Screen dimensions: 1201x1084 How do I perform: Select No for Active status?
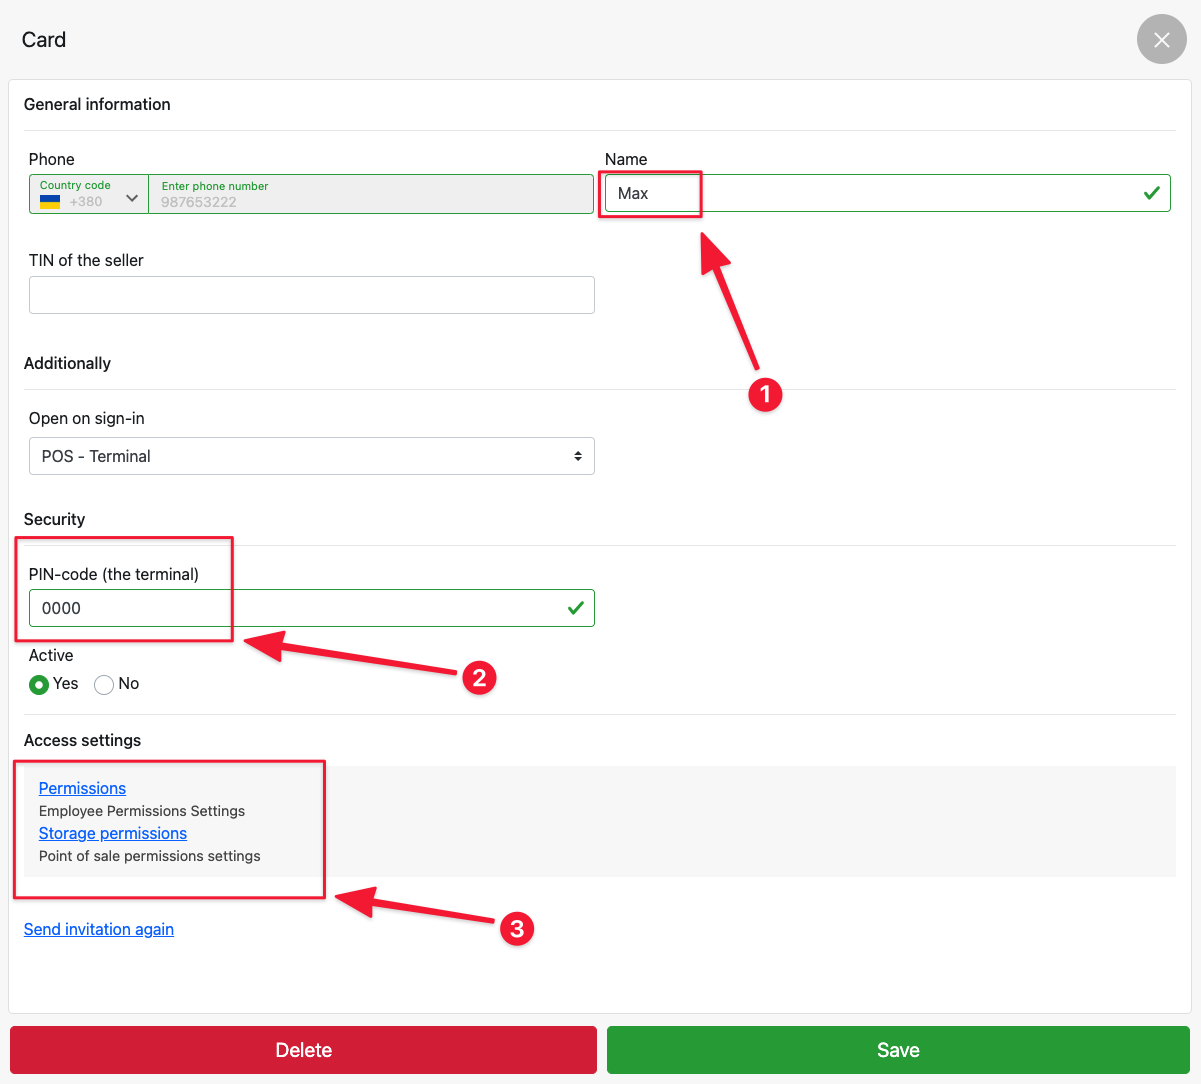(x=104, y=685)
